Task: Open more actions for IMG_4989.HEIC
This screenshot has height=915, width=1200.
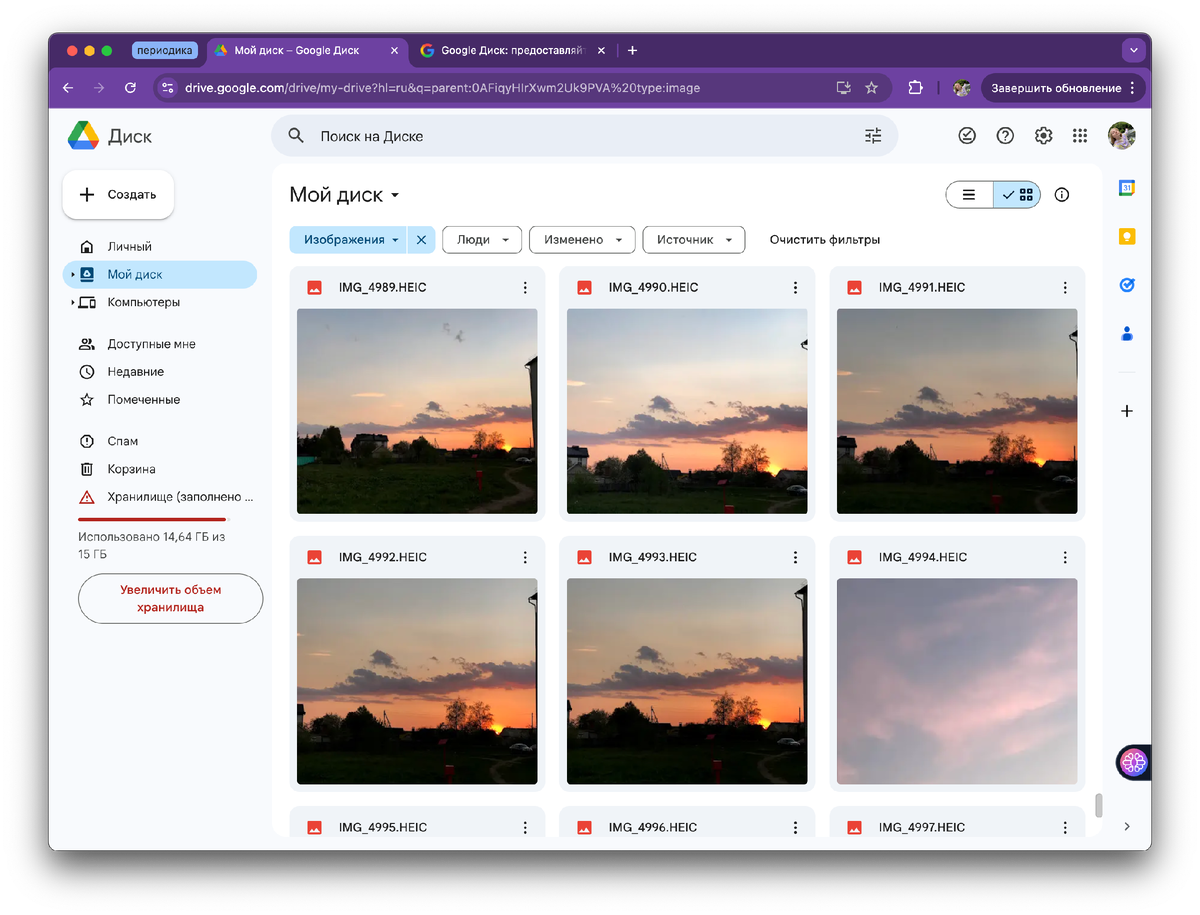Action: coord(525,288)
